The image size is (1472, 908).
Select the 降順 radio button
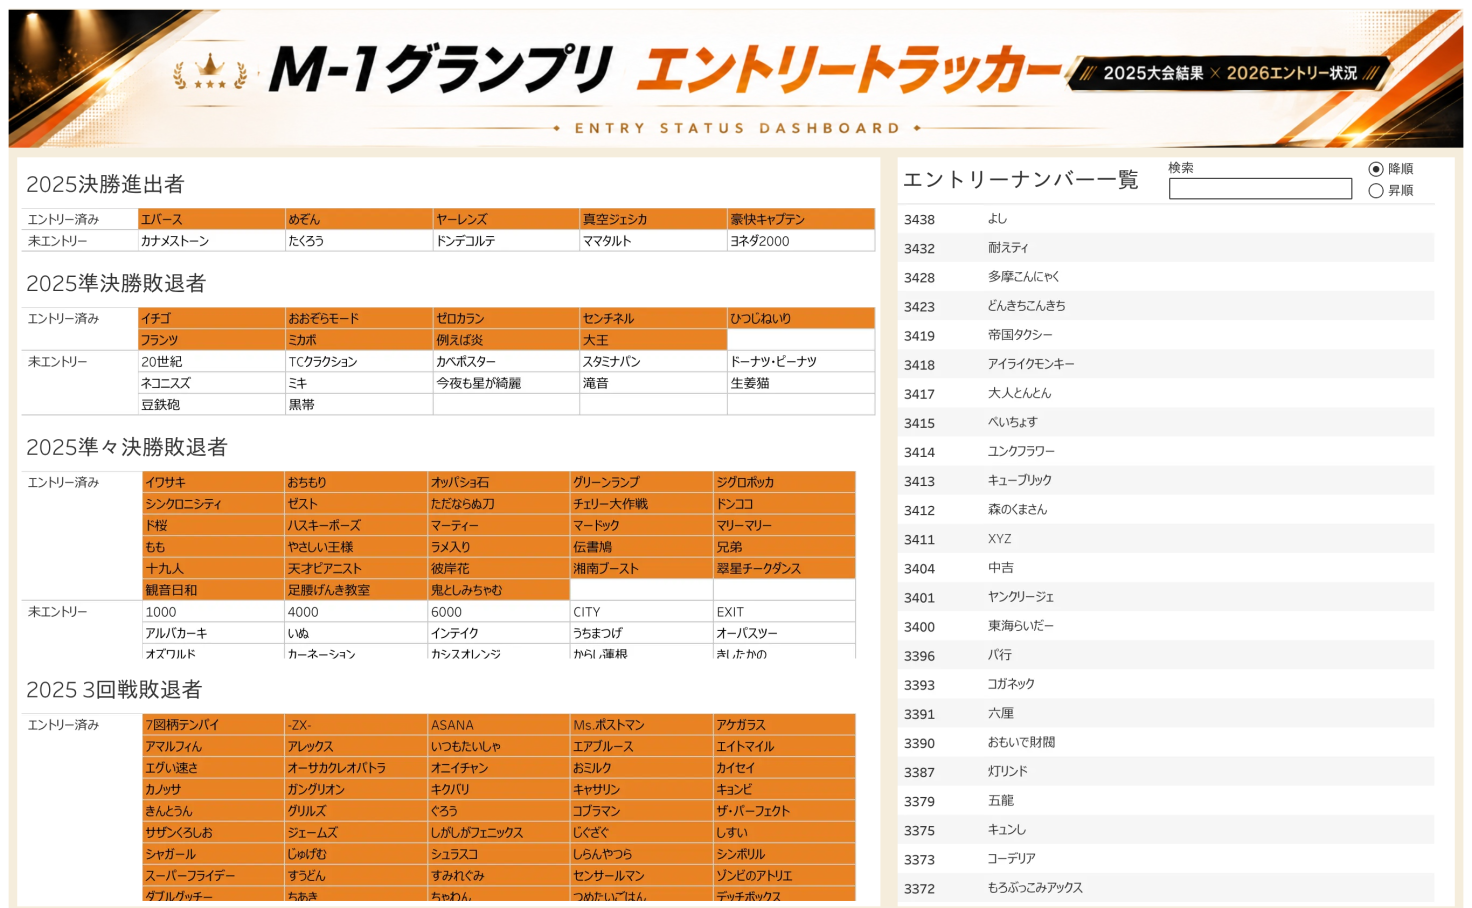pos(1376,169)
